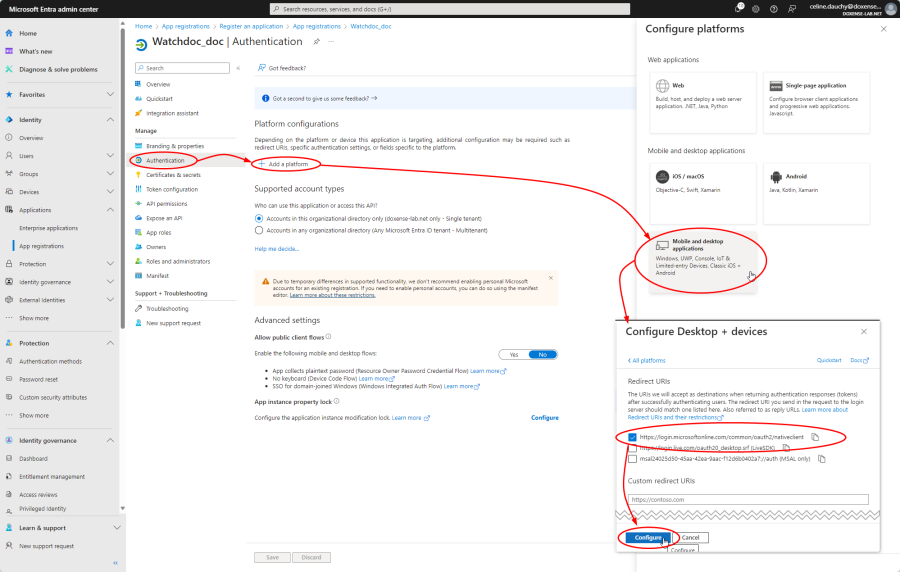This screenshot has width=900, height=572.
Task: Collapse the Applications section in sidebar
Action: (x=110, y=210)
